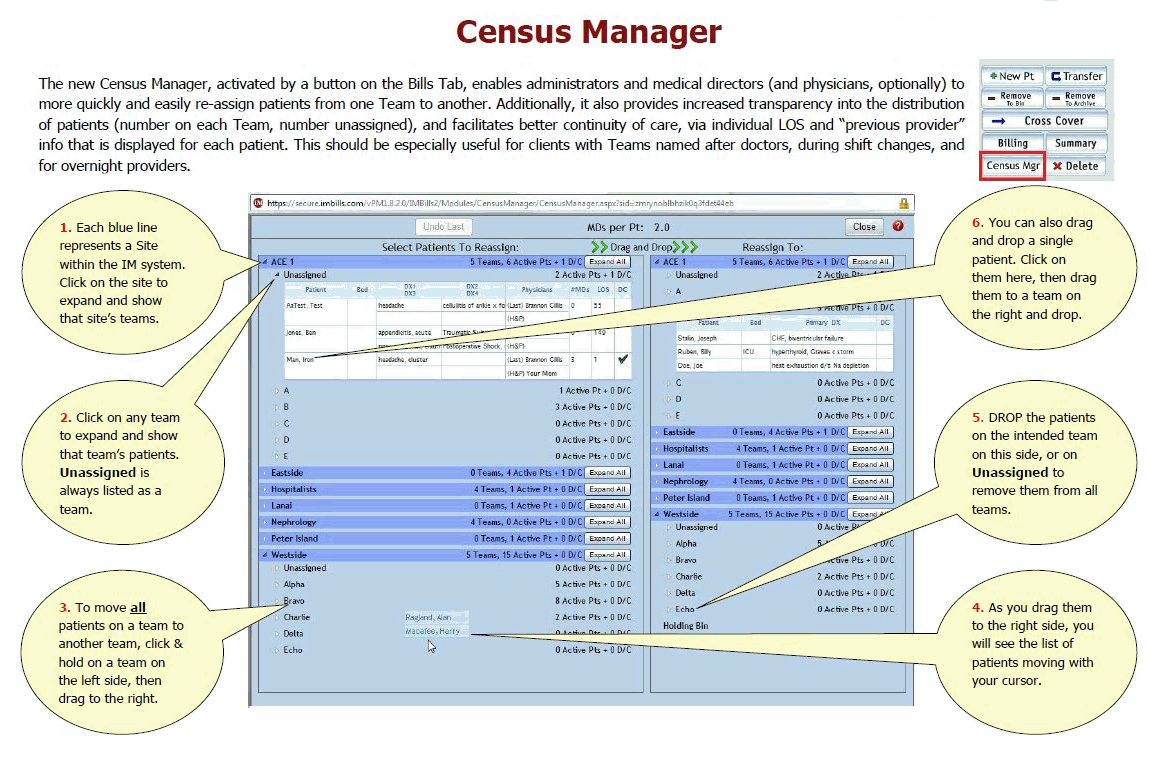Viewport: 1158px width, 759px height.
Task: Expand Nephrology site in the left pane
Action: pyautogui.click(x=265, y=522)
